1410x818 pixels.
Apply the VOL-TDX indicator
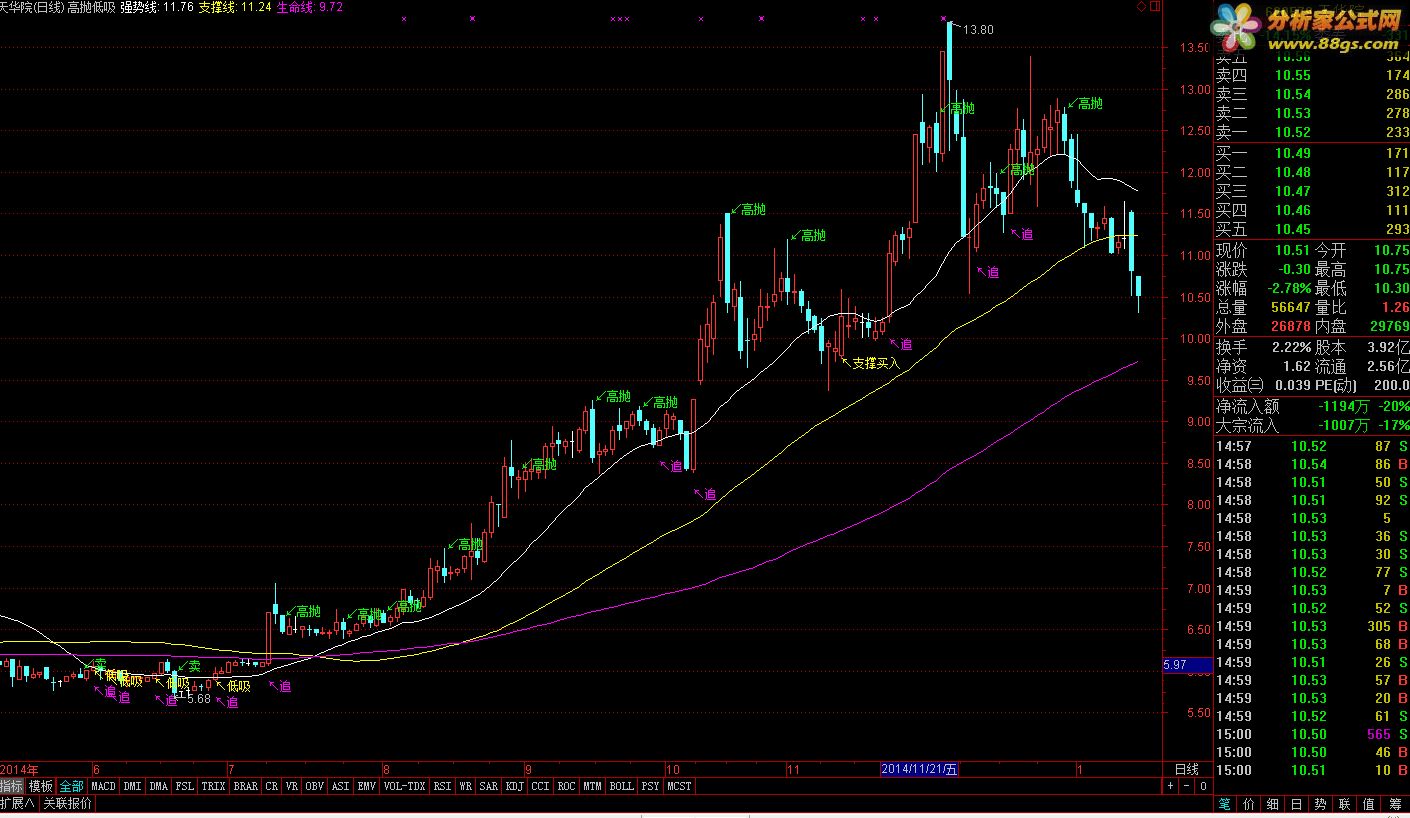click(x=405, y=786)
